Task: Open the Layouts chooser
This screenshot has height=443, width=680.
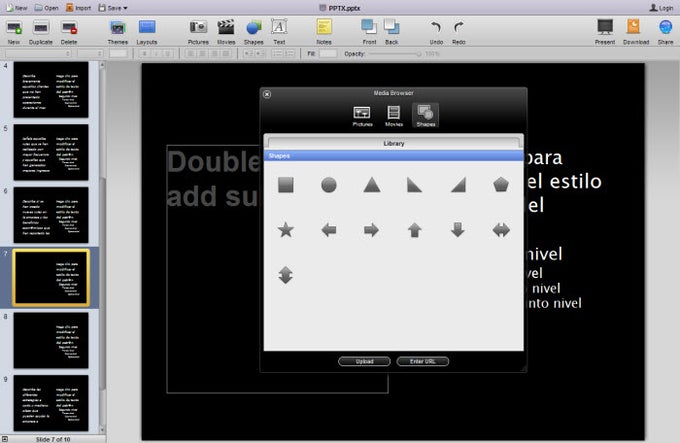Action: (147, 32)
